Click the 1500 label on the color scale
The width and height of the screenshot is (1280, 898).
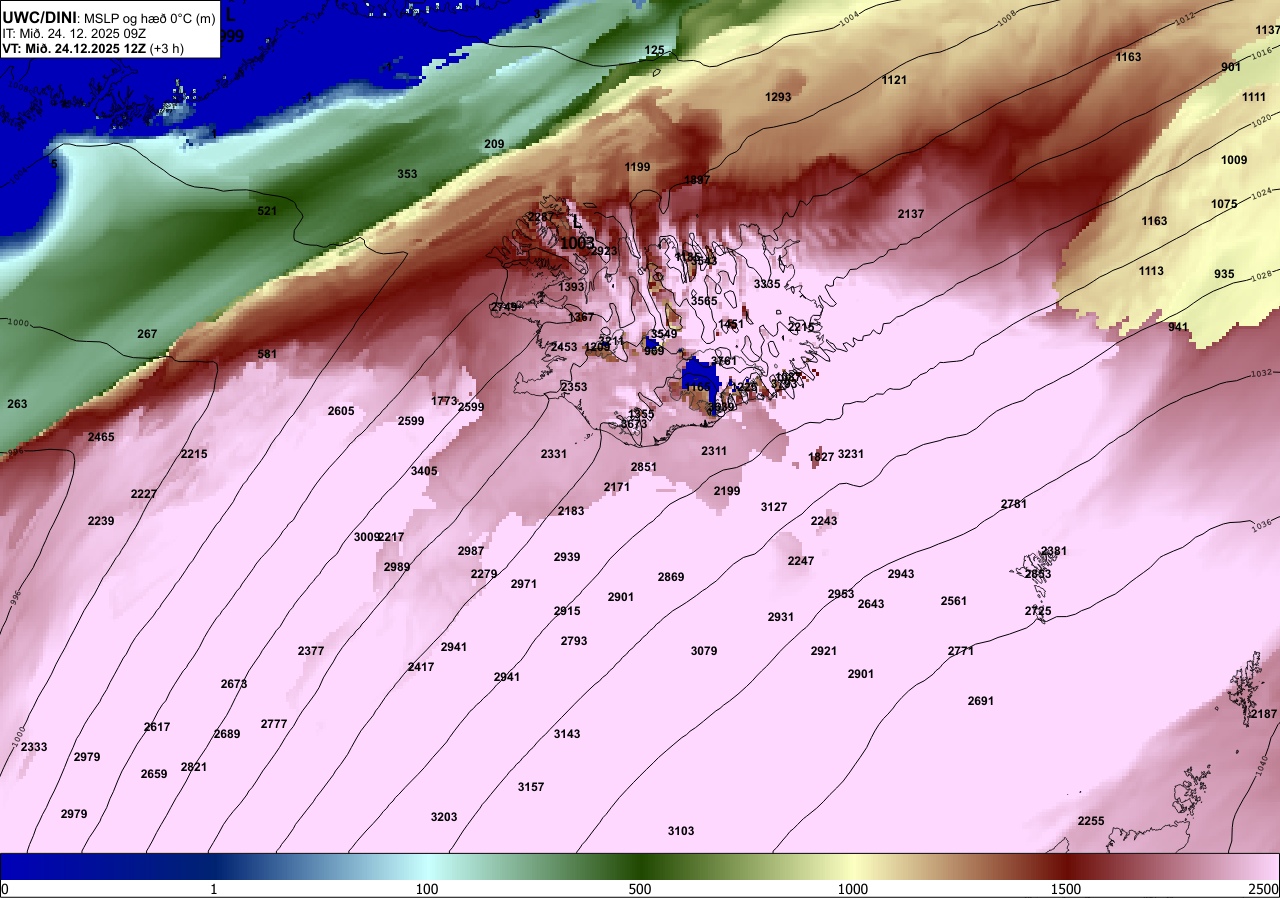pyautogui.click(x=1066, y=889)
